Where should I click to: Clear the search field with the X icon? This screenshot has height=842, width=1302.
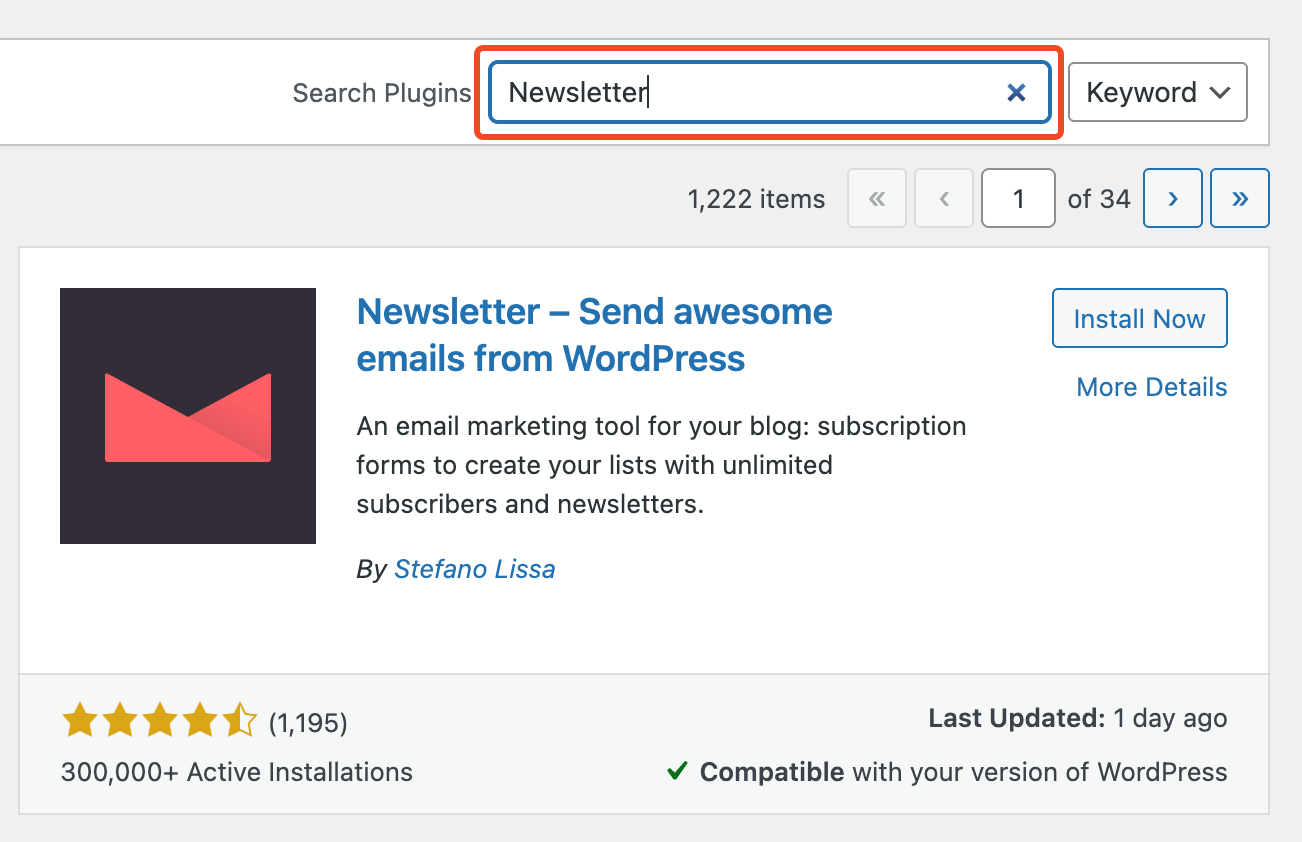pyautogui.click(x=1016, y=92)
